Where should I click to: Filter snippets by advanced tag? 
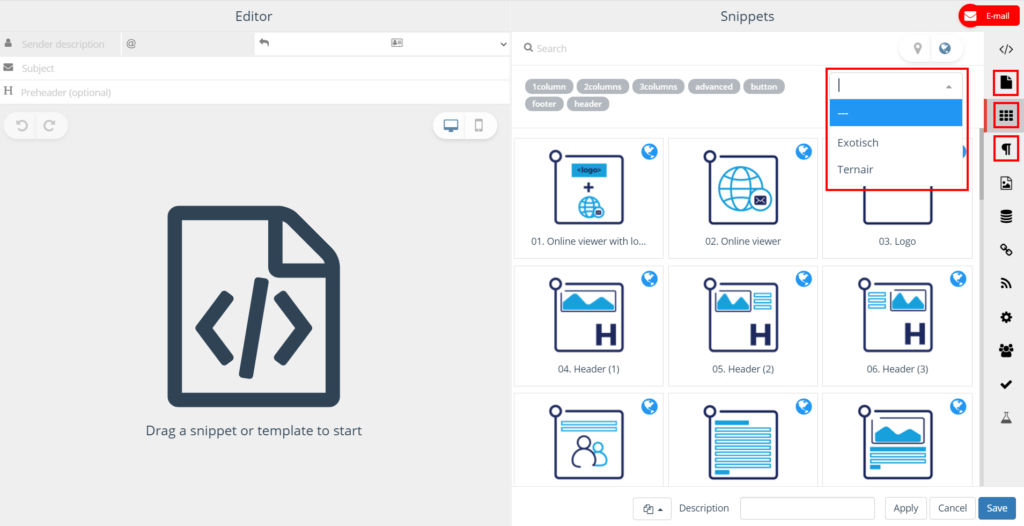(714, 86)
